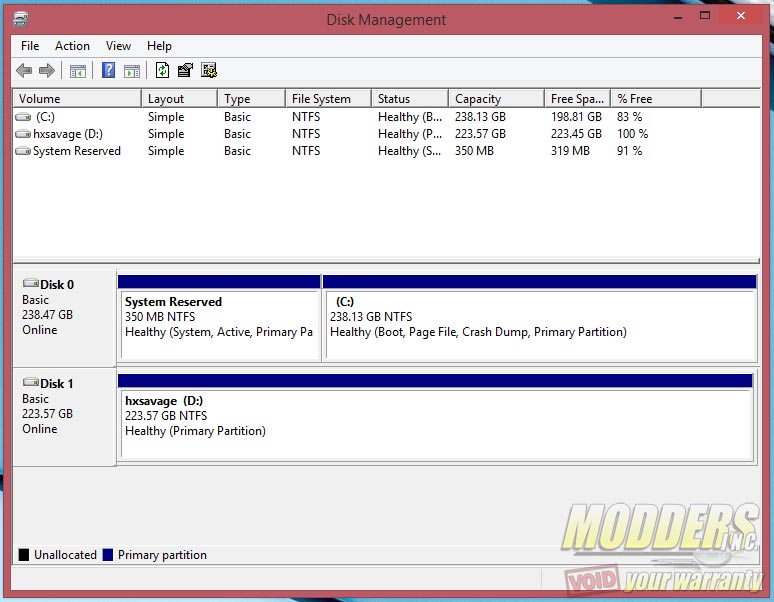Click the 223.57 GB Disk 1 size text
The width and height of the screenshot is (774, 602).
(47, 414)
